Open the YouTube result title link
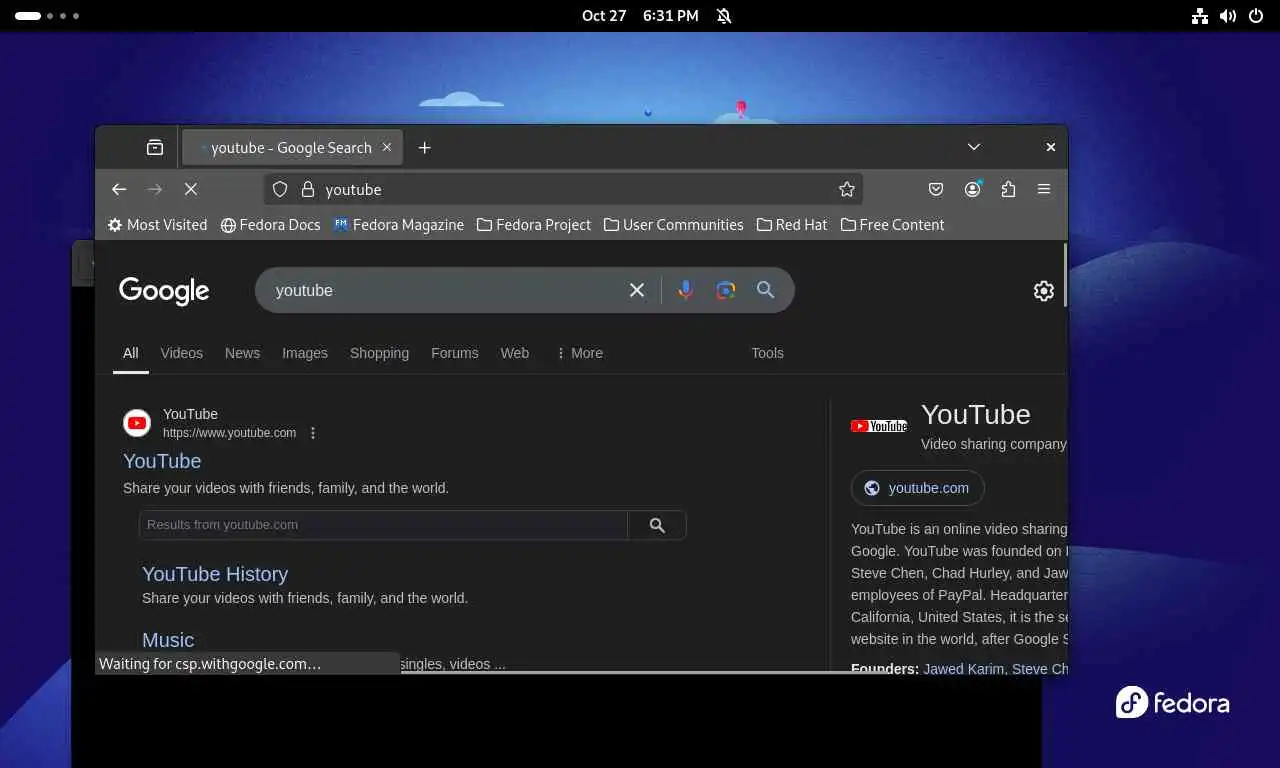This screenshot has width=1280, height=768. (162, 461)
